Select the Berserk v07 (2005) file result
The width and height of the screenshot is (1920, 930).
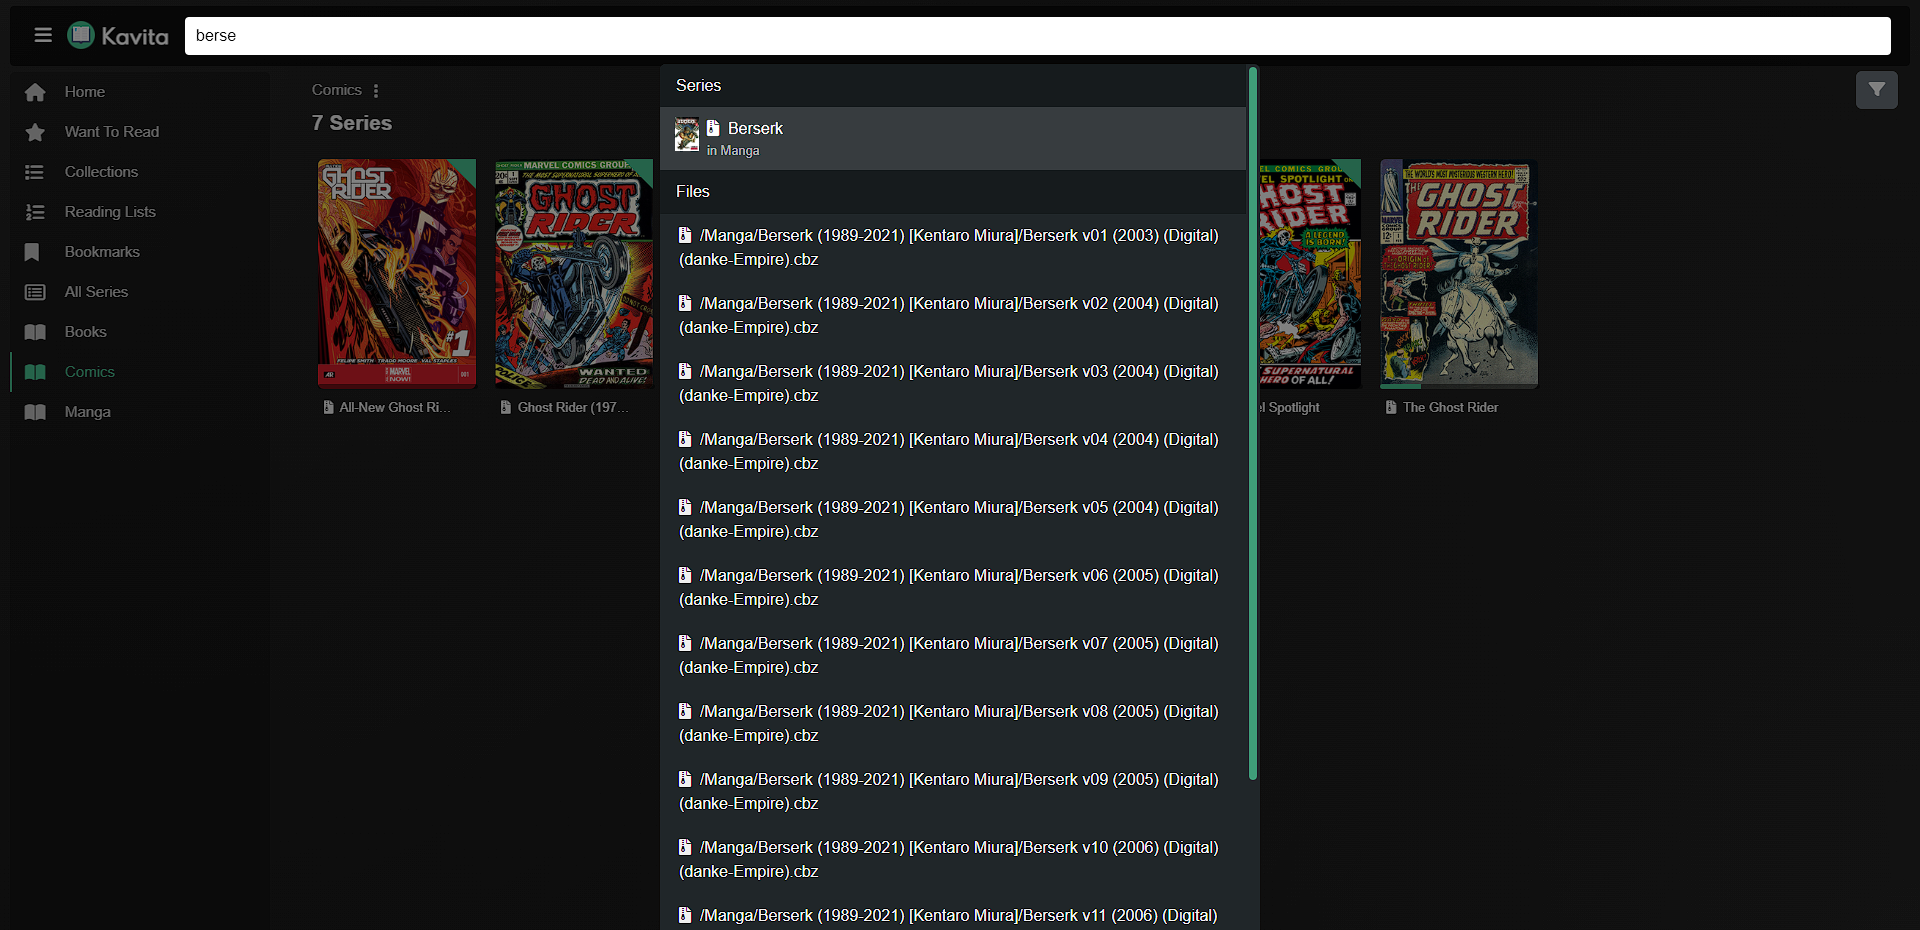[953, 655]
